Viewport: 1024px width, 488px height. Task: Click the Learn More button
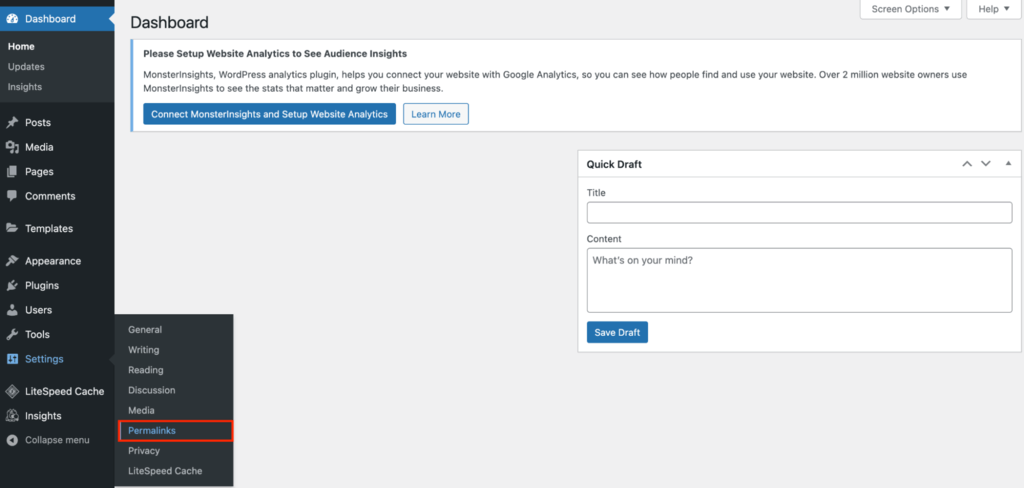coord(436,114)
